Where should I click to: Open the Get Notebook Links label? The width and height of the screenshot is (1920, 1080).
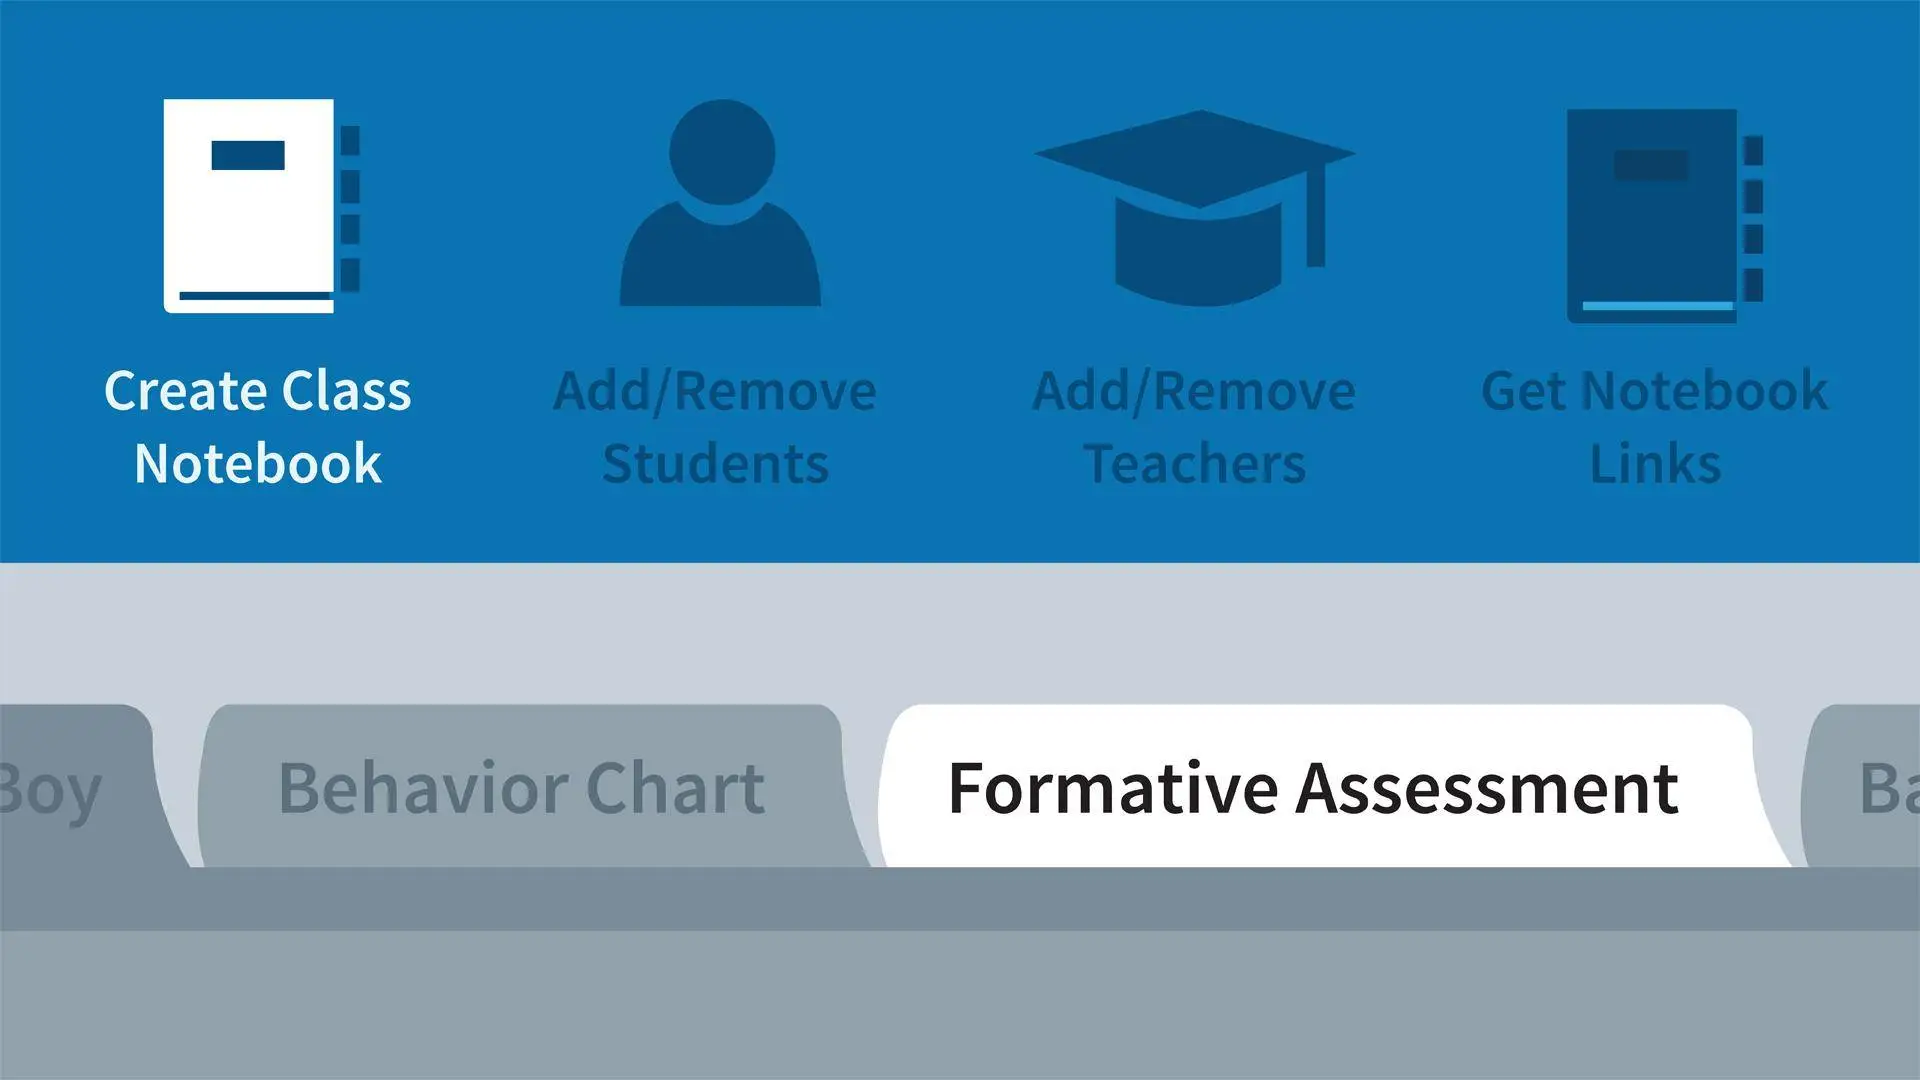[x=1655, y=427]
